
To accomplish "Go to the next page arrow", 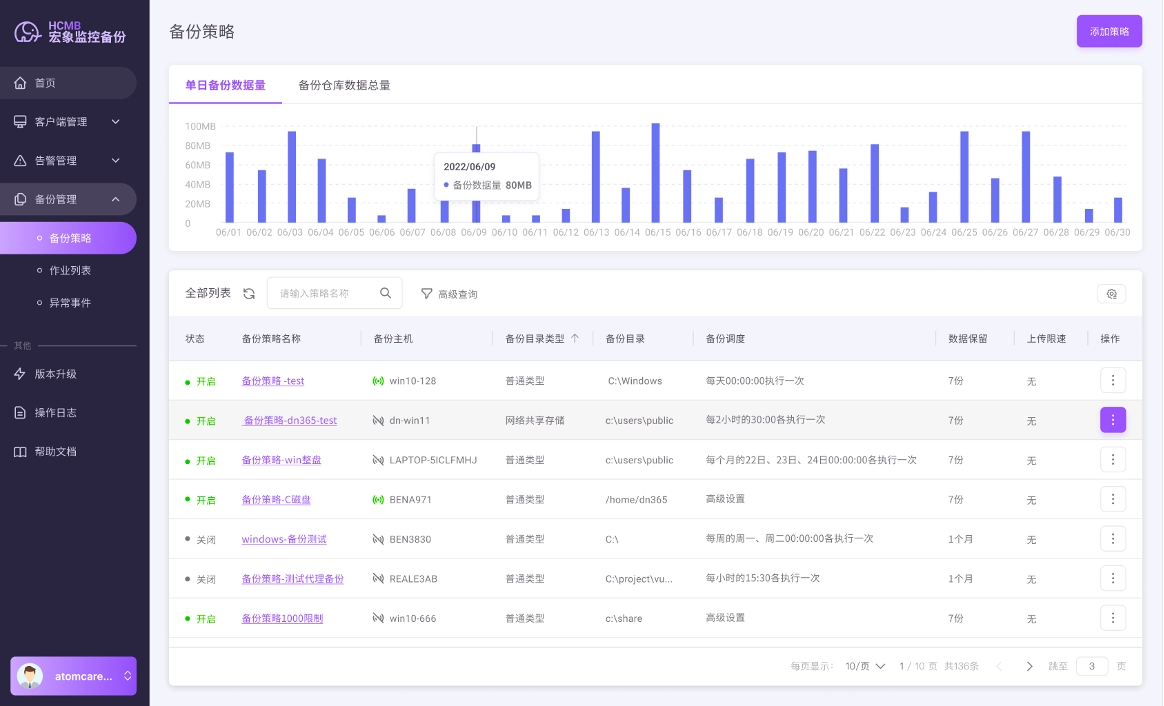I will click(x=1029, y=666).
